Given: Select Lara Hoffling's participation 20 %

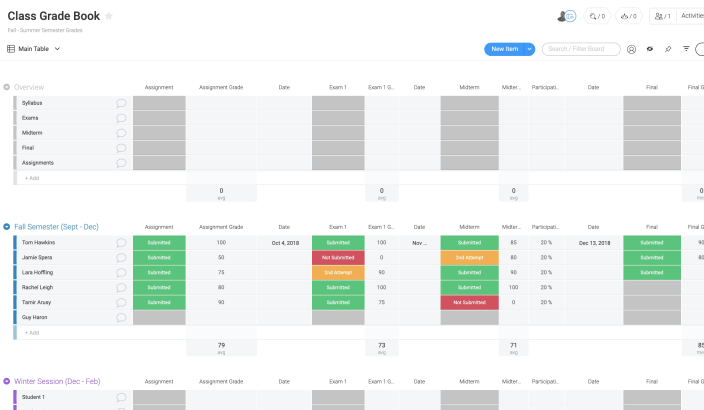Looking at the screenshot, I should (x=546, y=273).
